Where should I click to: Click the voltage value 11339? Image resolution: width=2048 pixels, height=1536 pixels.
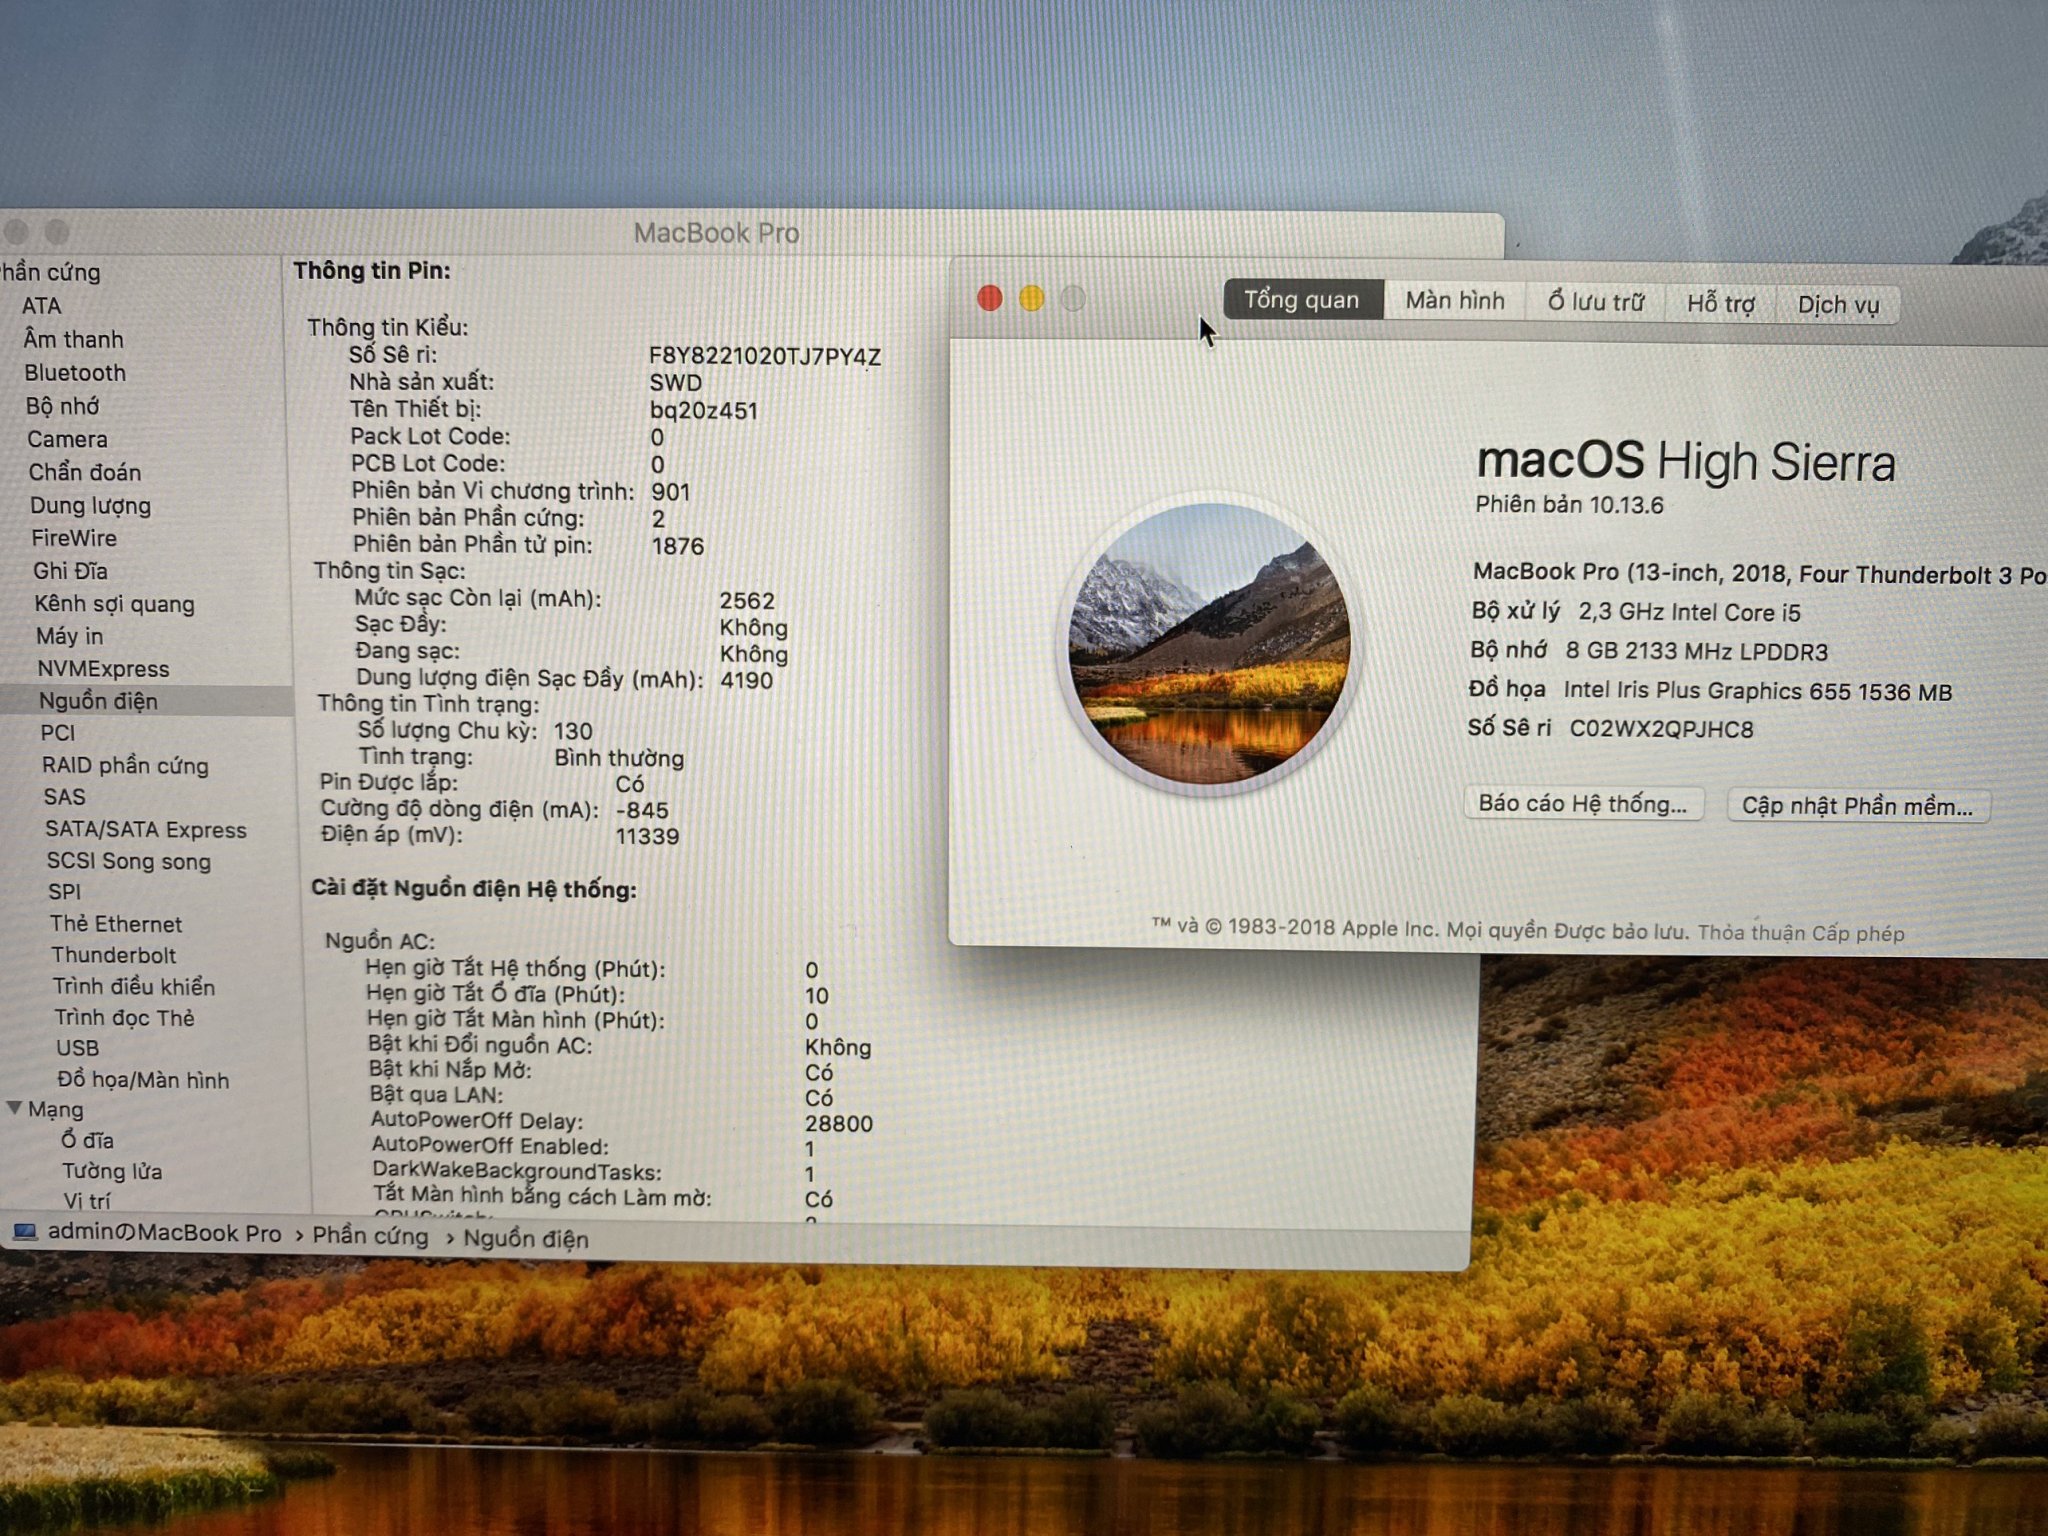pos(647,837)
